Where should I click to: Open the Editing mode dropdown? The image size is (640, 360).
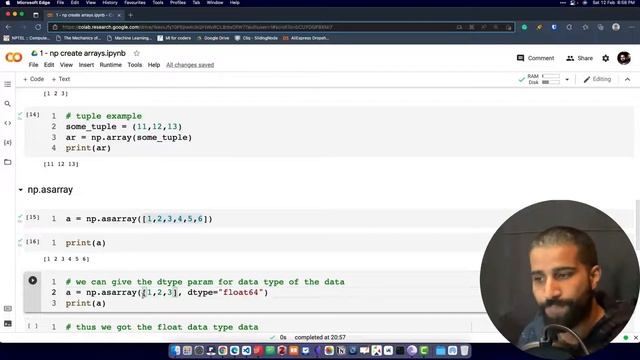[x=597, y=79]
